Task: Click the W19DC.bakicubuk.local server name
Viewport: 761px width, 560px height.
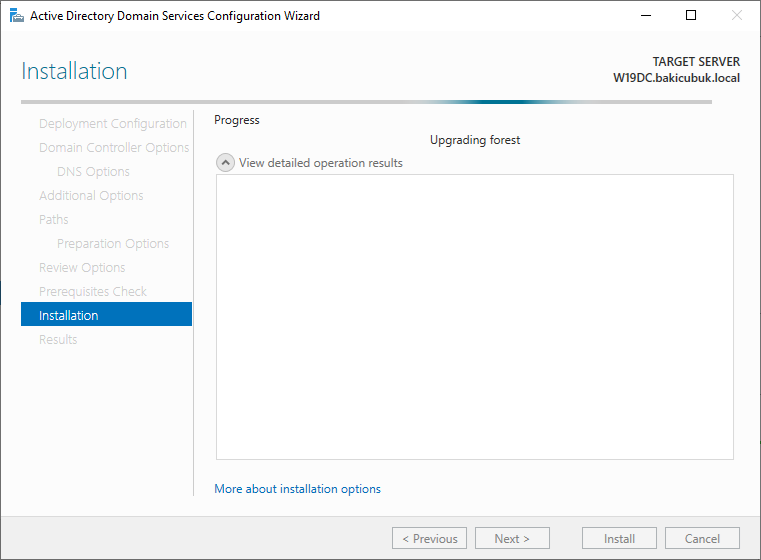Action: pos(677,78)
